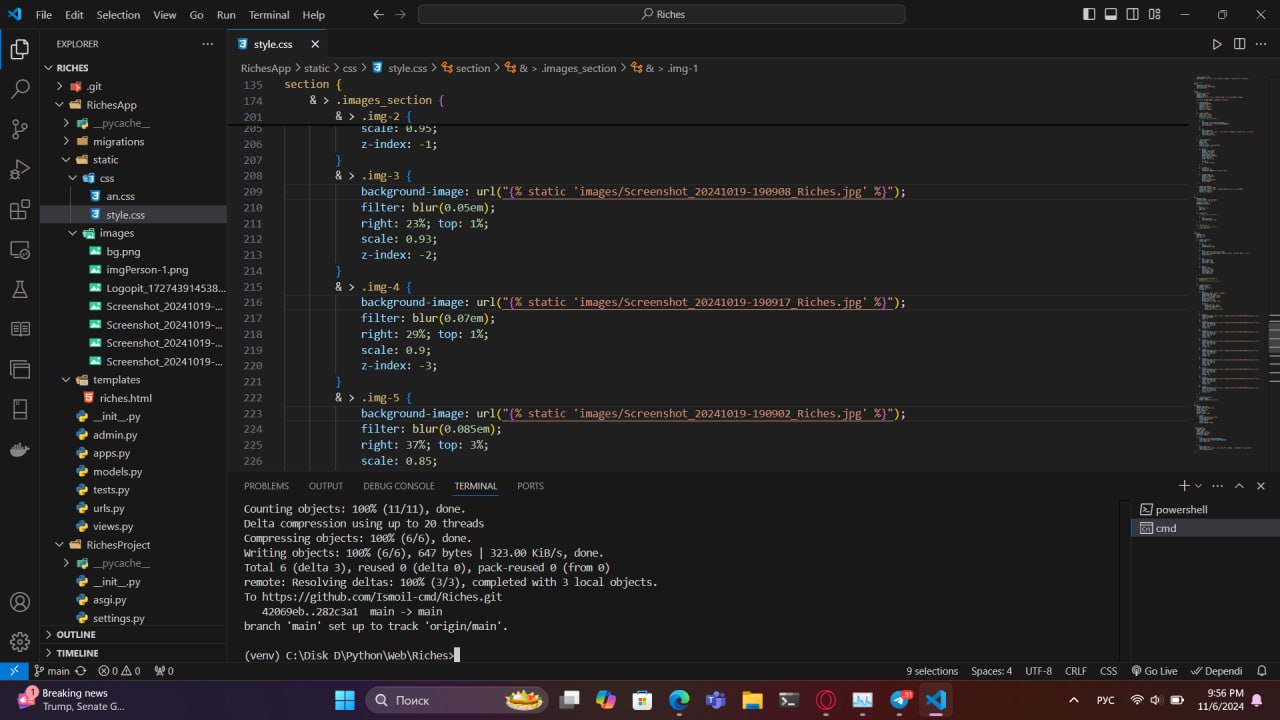This screenshot has height=720, width=1280.
Task: Expand the migrations folder
Action: (x=118, y=142)
